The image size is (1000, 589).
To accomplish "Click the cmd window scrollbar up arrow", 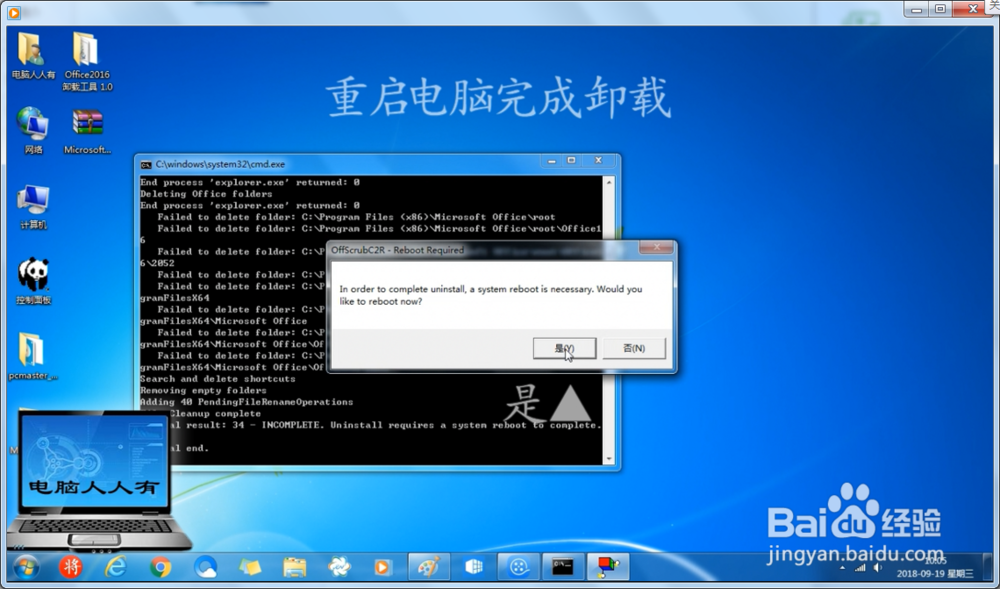I will coord(608,182).
